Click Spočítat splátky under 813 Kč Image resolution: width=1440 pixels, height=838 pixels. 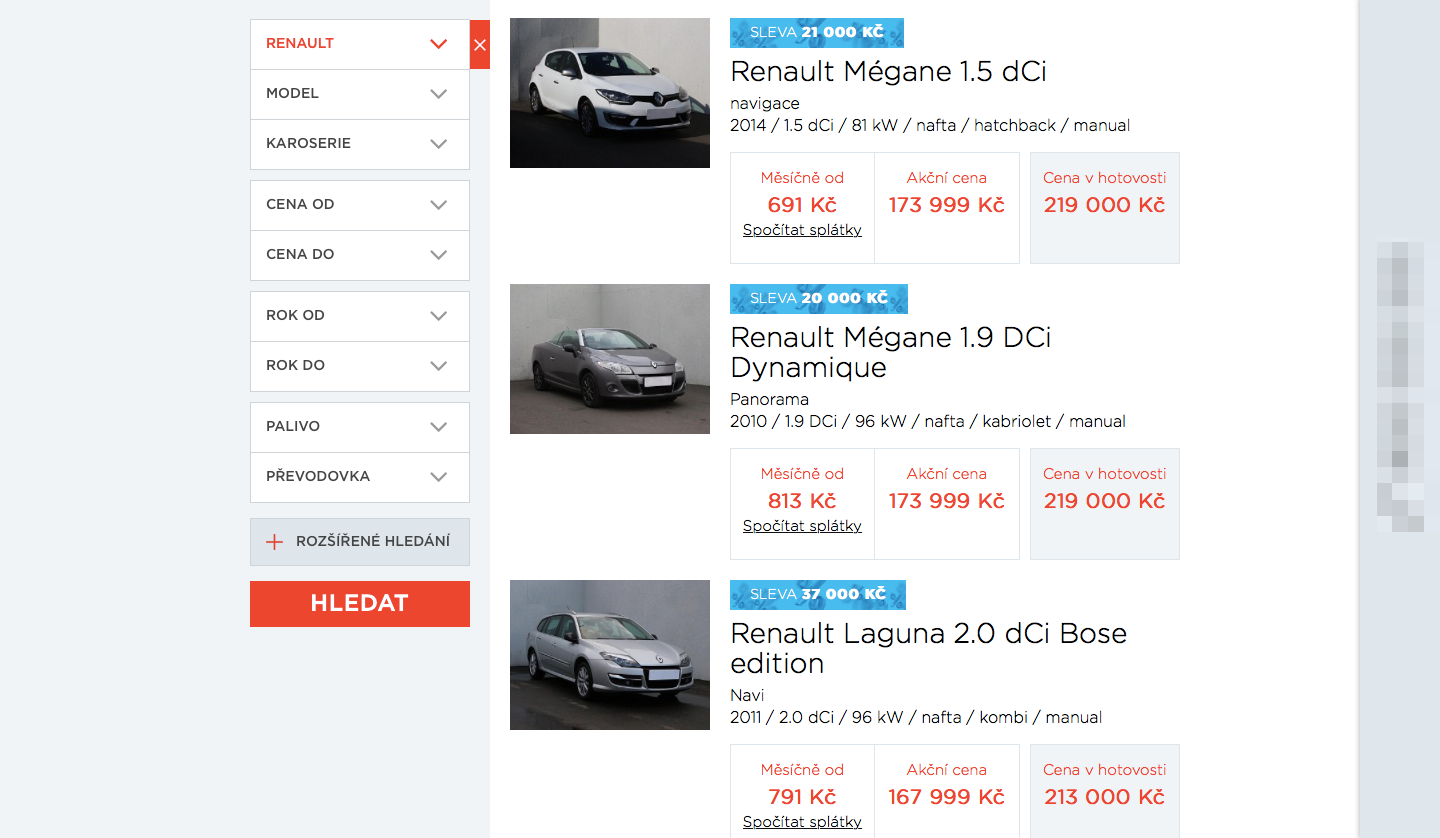[802, 526]
